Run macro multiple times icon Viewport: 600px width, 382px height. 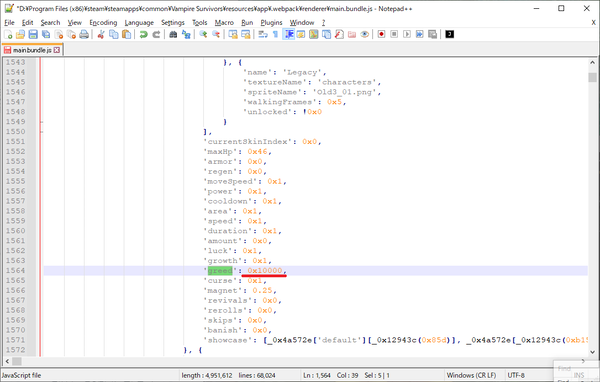click(x=420, y=35)
